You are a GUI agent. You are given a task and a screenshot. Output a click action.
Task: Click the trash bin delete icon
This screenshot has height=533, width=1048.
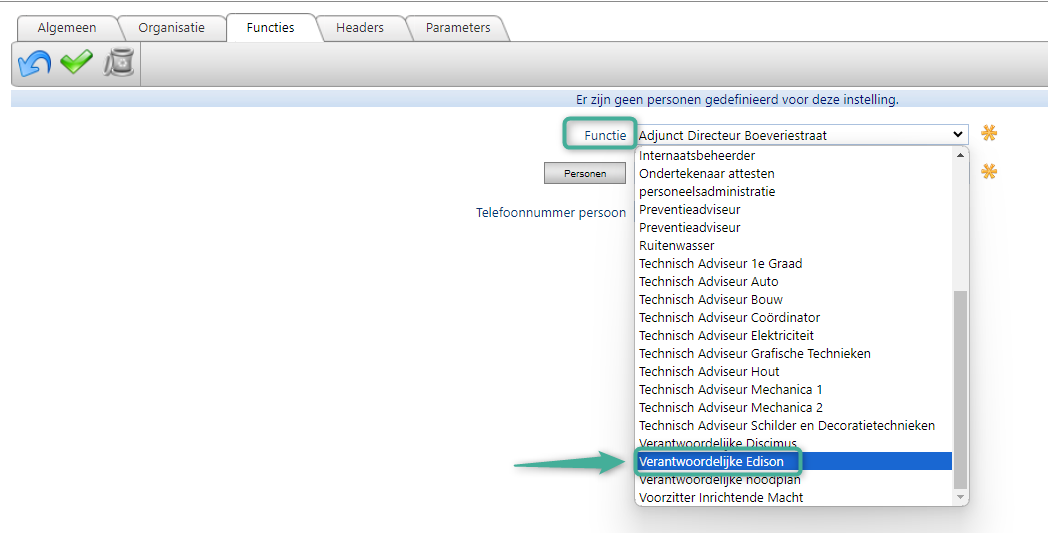pyautogui.click(x=119, y=64)
